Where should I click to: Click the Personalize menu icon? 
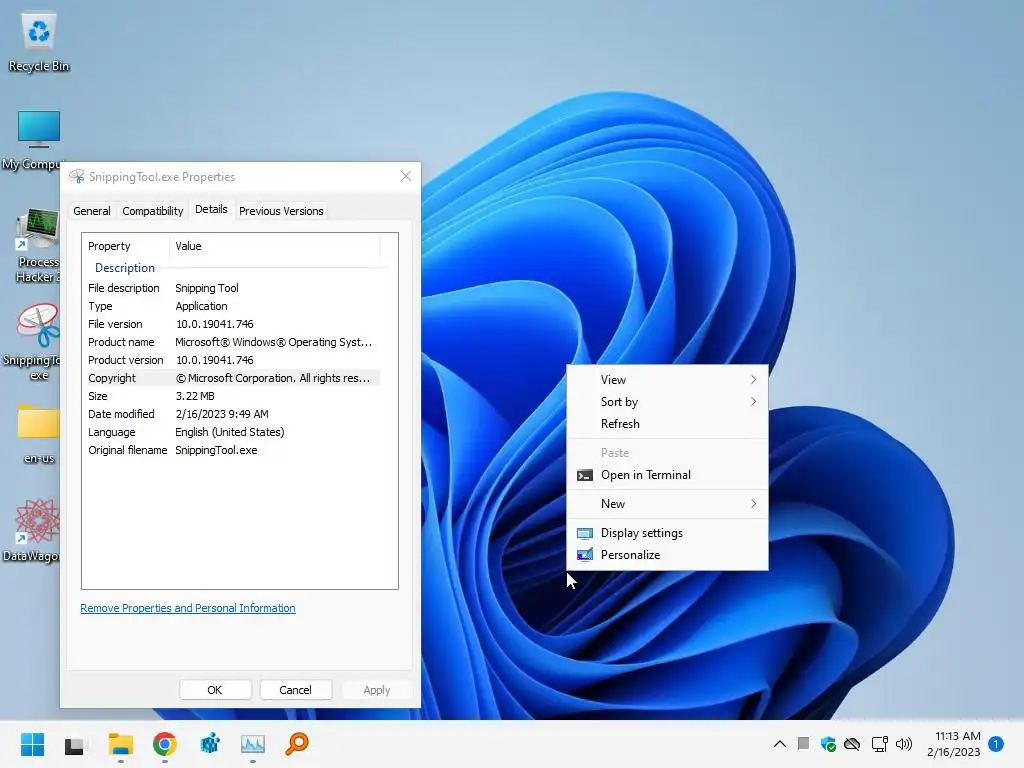coord(584,555)
